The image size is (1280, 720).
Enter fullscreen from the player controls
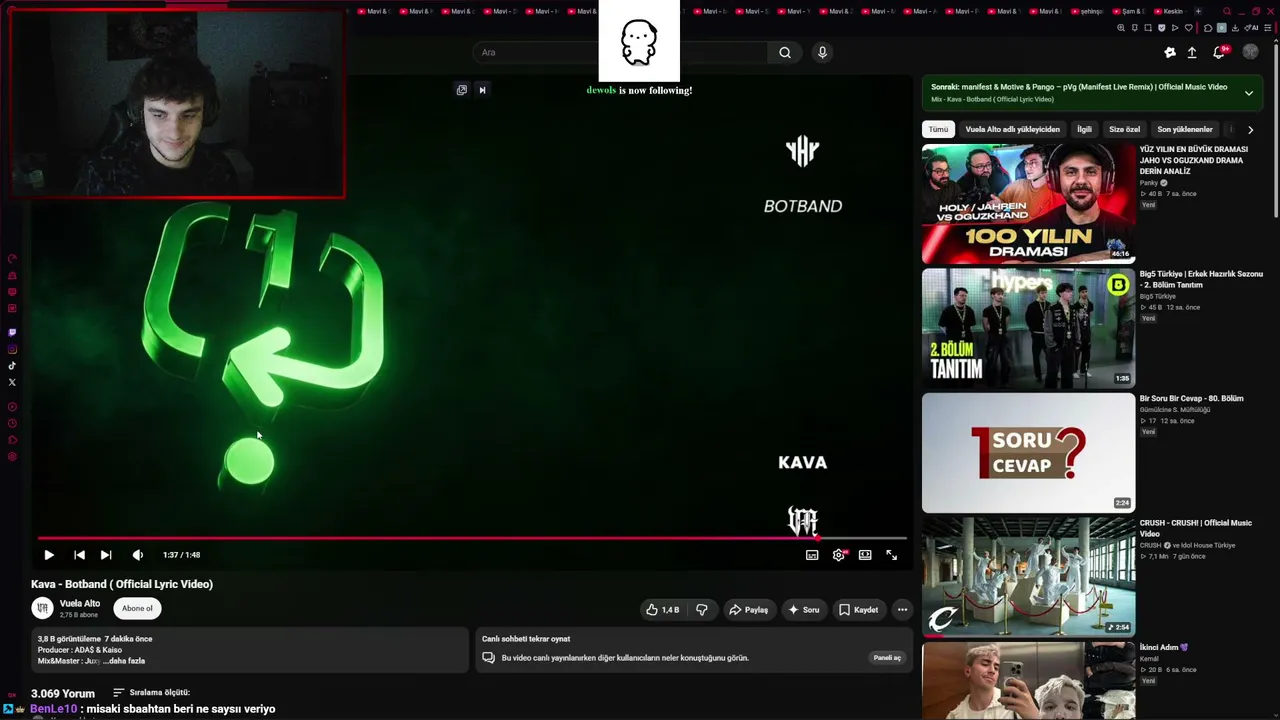click(x=892, y=555)
